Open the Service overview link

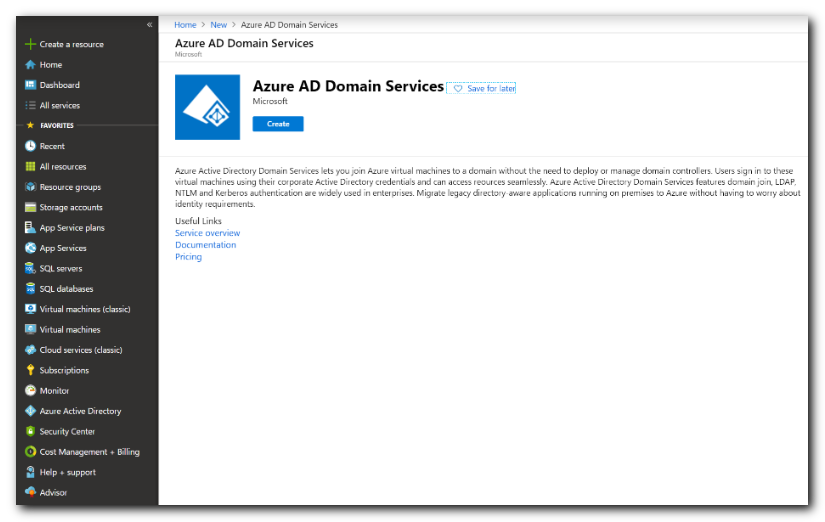click(207, 233)
